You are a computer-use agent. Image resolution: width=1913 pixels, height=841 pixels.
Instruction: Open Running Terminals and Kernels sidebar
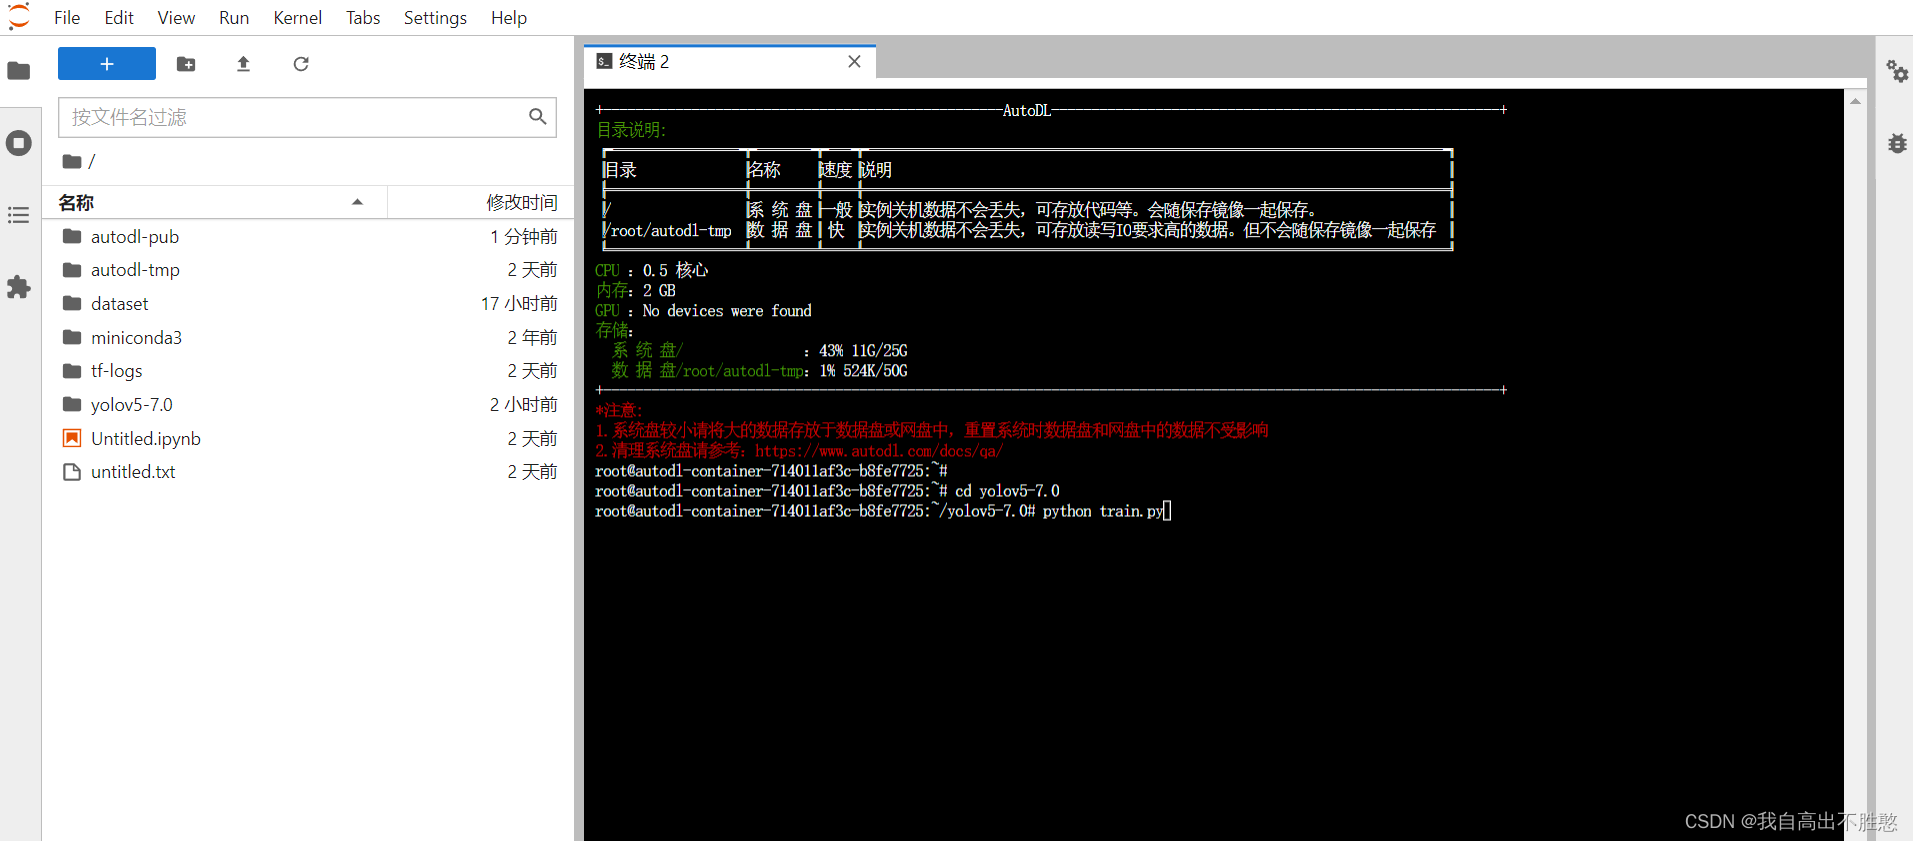(x=19, y=143)
